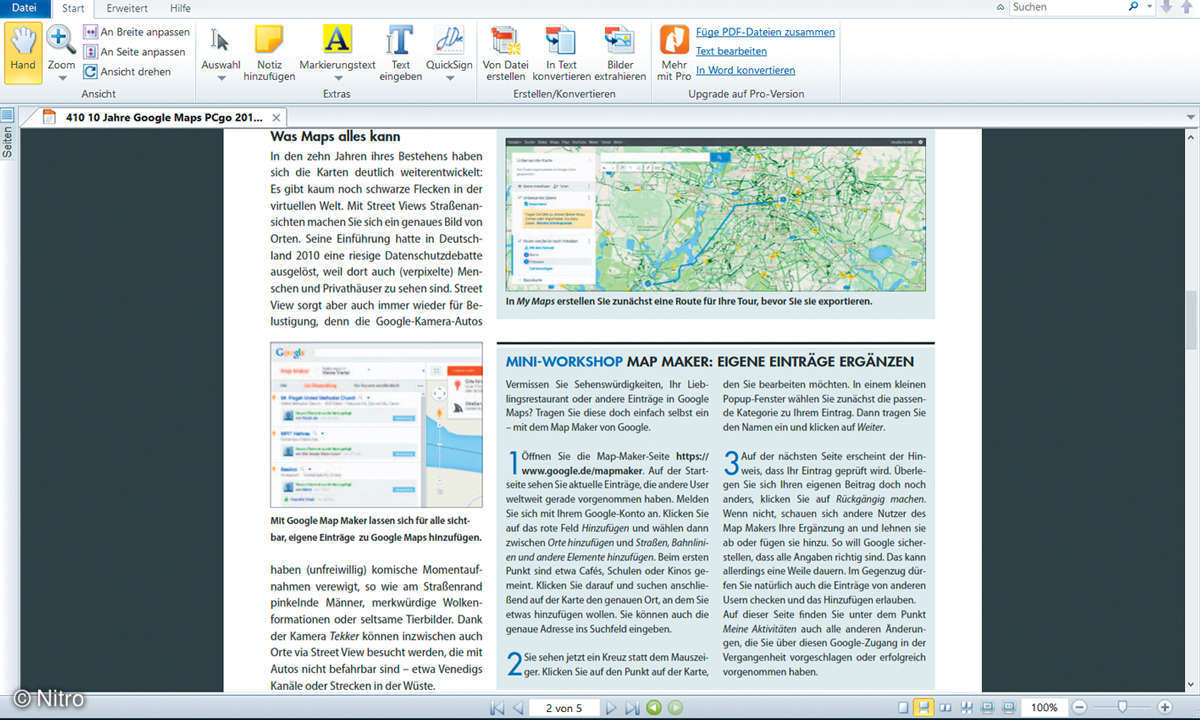The image size is (1200, 720).
Task: Click the Text bearbeiten link
Action: pyautogui.click(x=731, y=51)
